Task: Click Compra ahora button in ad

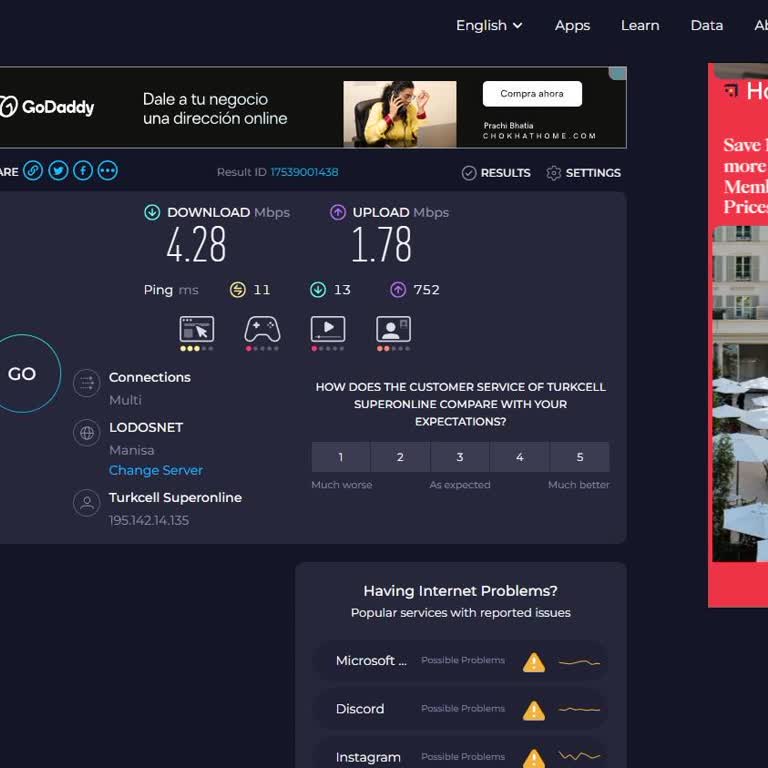Action: click(532, 94)
